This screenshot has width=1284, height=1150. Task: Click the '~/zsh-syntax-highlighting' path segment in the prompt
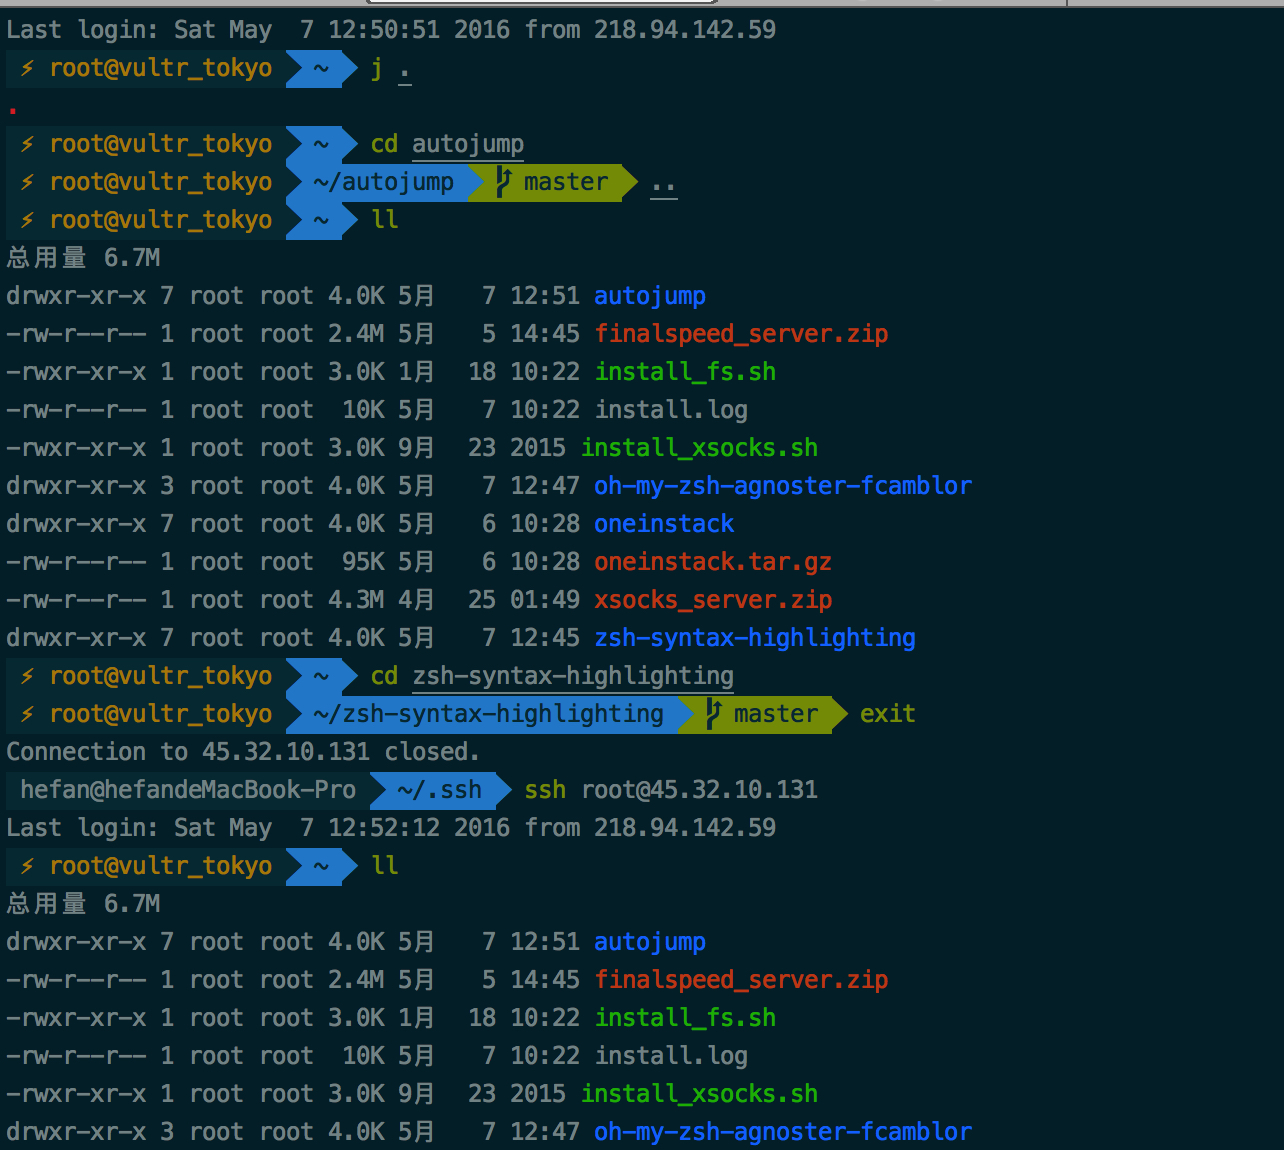[x=489, y=714]
